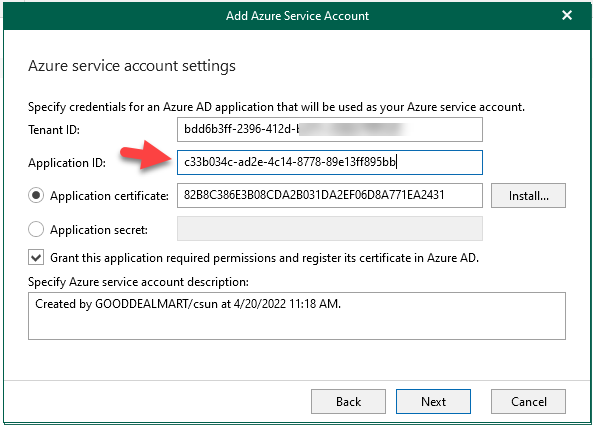Proceed with the Next button

pyautogui.click(x=433, y=402)
